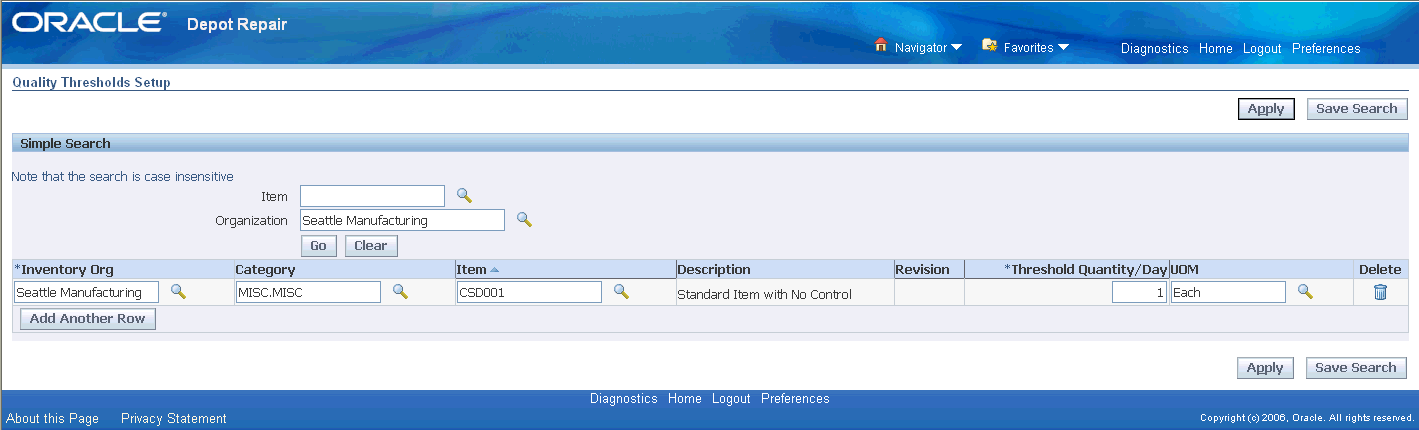Click the Diagnostics footer link
Viewport: 1419px width, 430px height.
[x=624, y=398]
